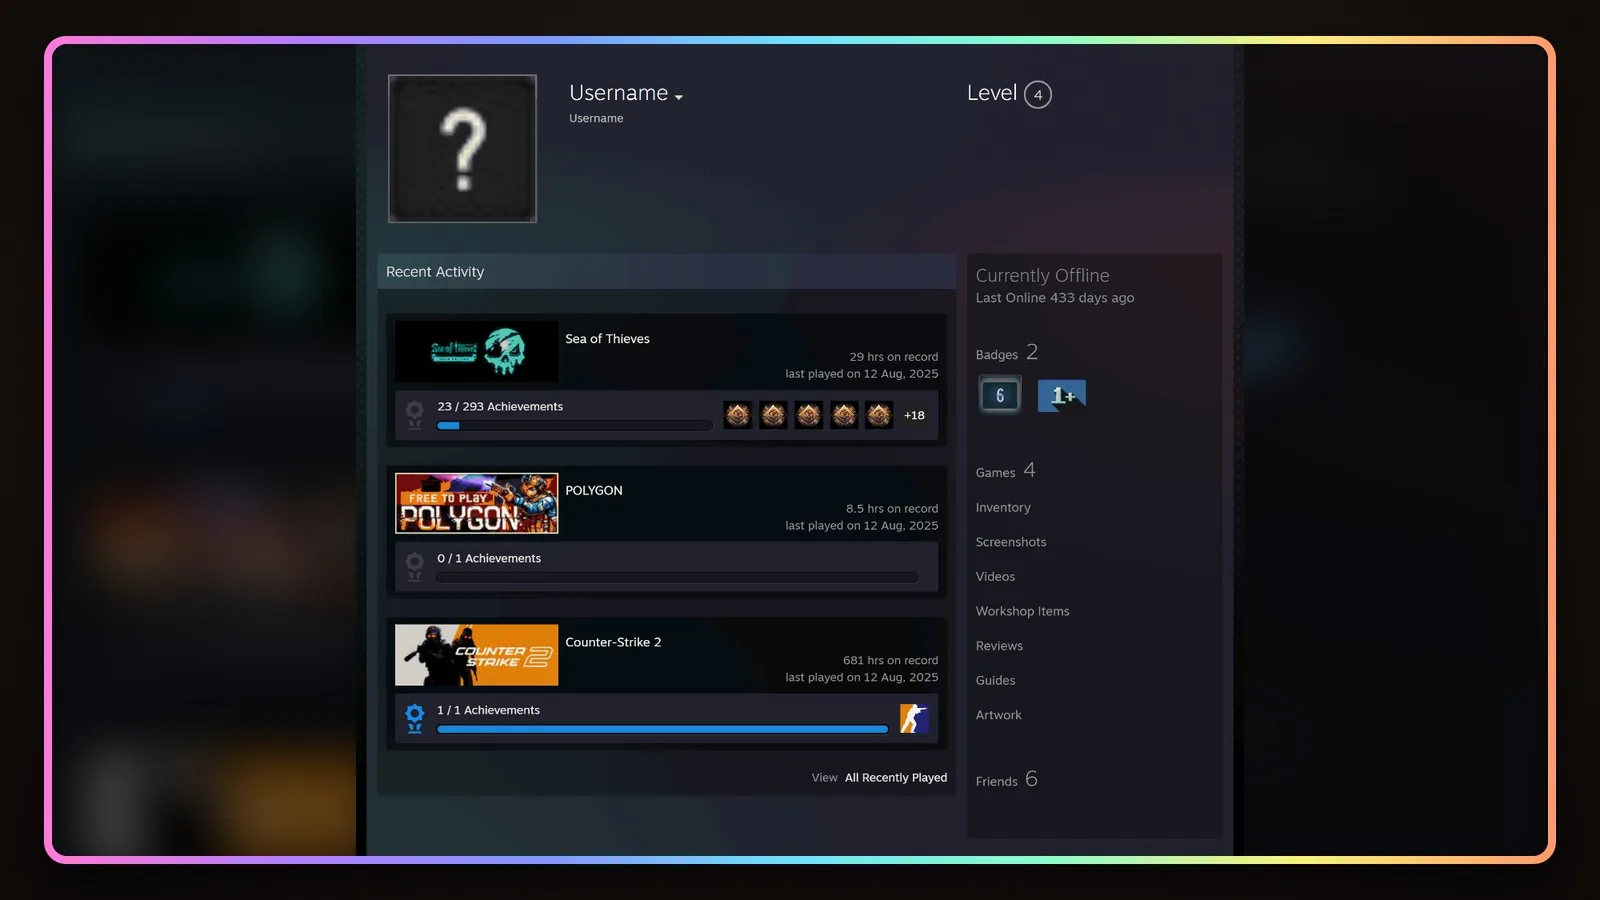Open the Badges section link
Screen dimensions: 1600x900
click(1007, 353)
